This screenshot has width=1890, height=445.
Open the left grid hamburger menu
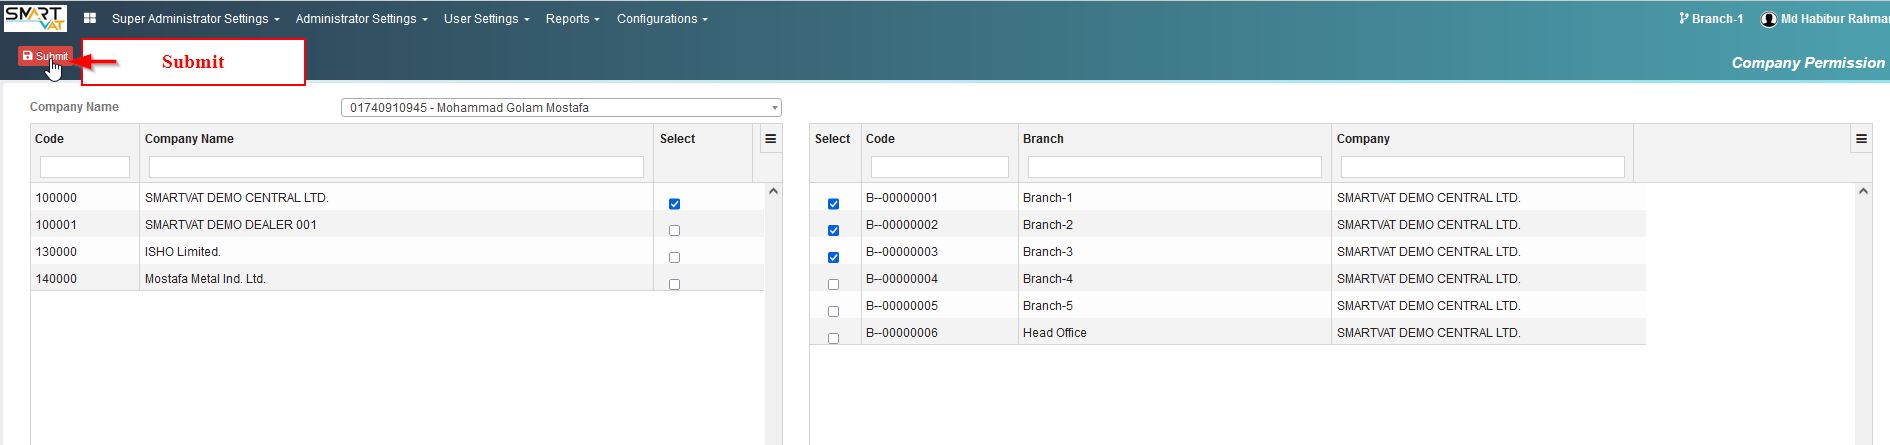771,139
